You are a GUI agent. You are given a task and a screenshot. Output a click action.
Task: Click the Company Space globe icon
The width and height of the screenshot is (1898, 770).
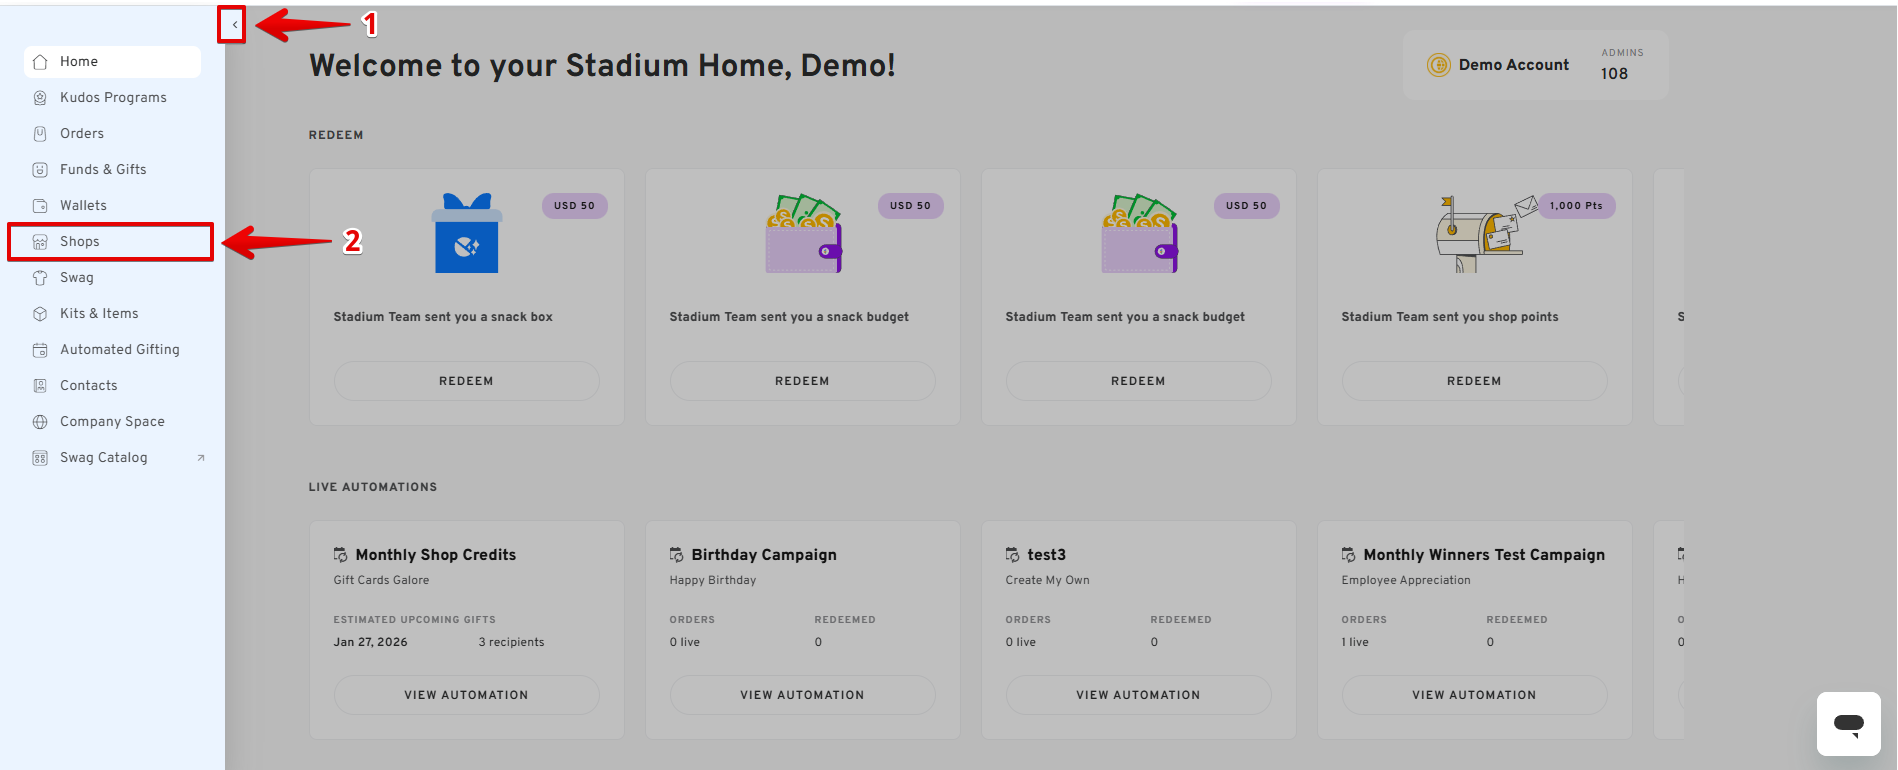tap(40, 422)
